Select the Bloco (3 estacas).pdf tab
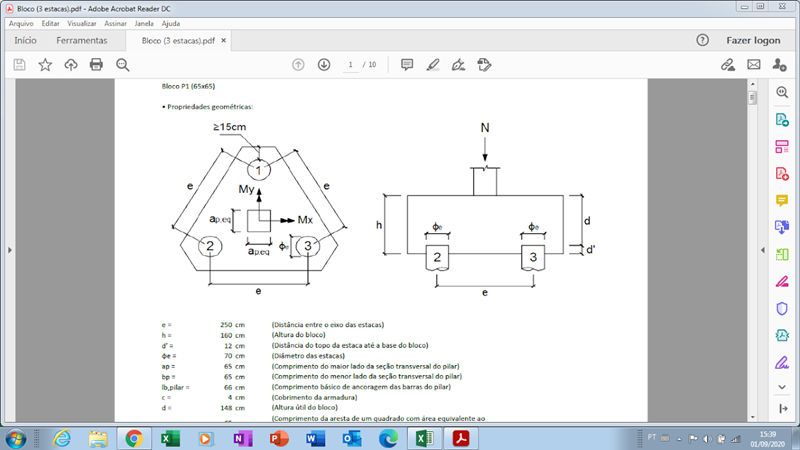Image resolution: width=800 pixels, height=450 pixels. tap(178, 41)
